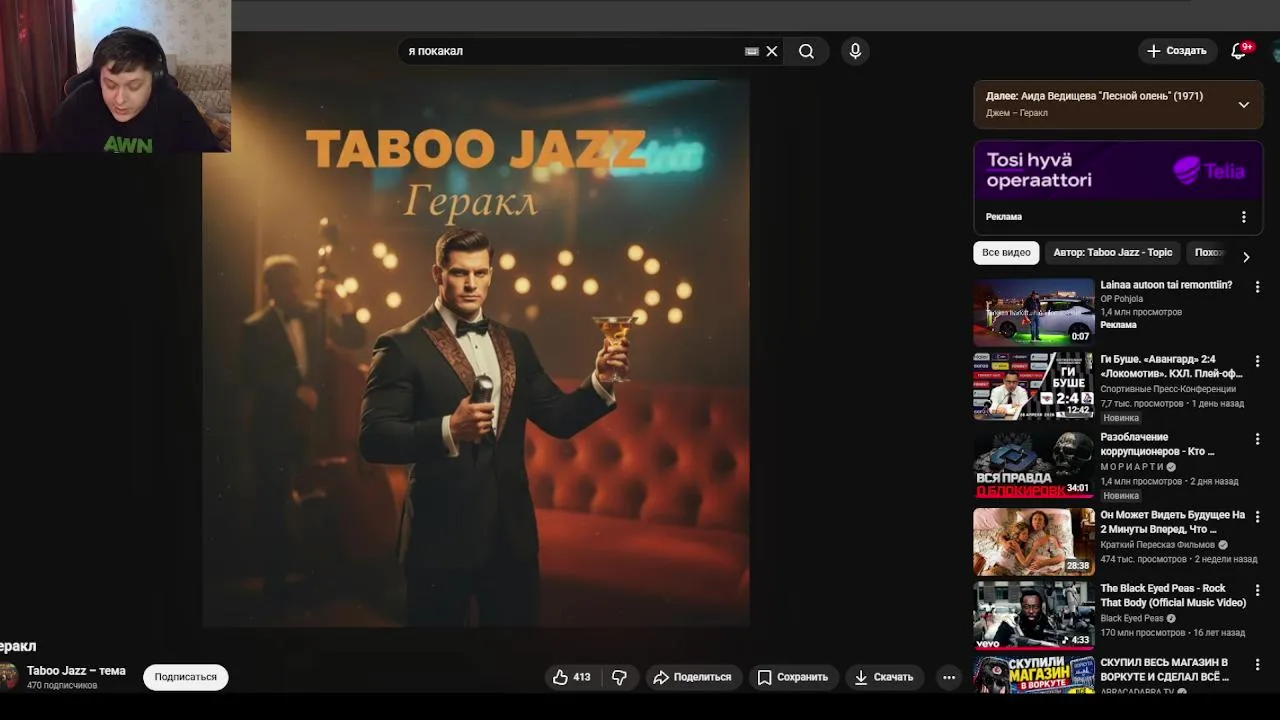Open more actions three-dots under video

[949, 677]
